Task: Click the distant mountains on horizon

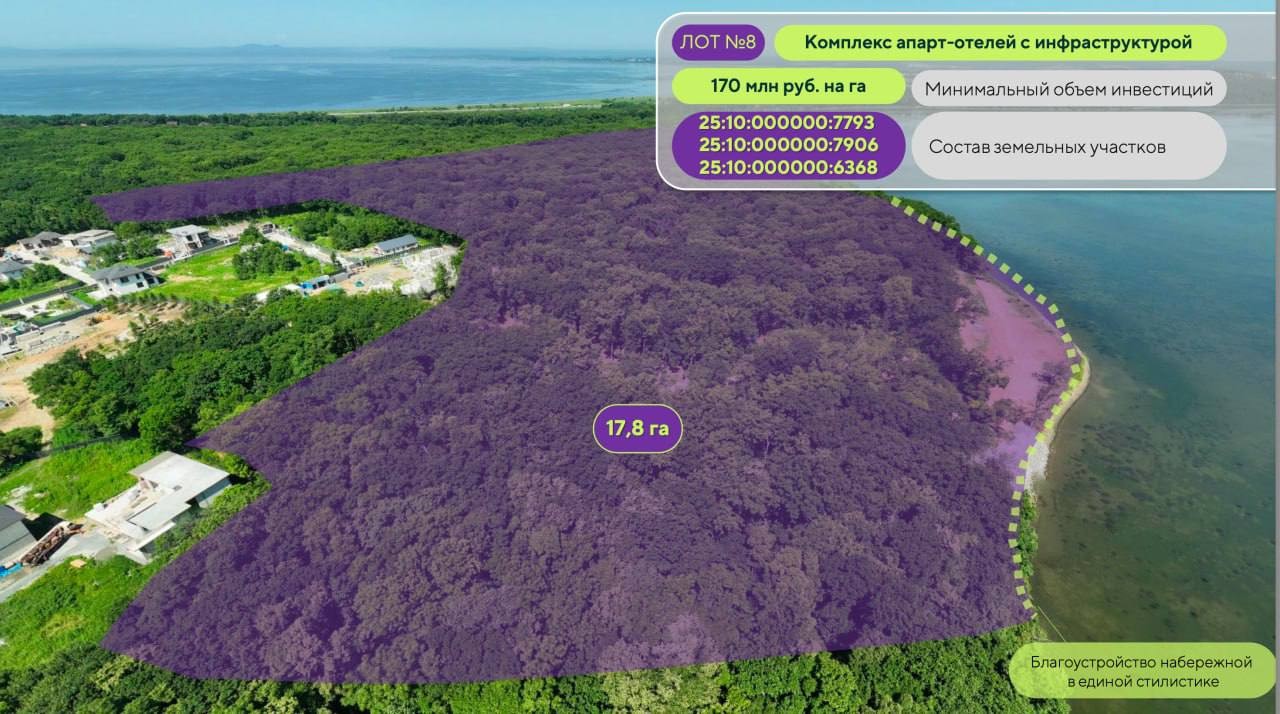Action: click(260, 46)
